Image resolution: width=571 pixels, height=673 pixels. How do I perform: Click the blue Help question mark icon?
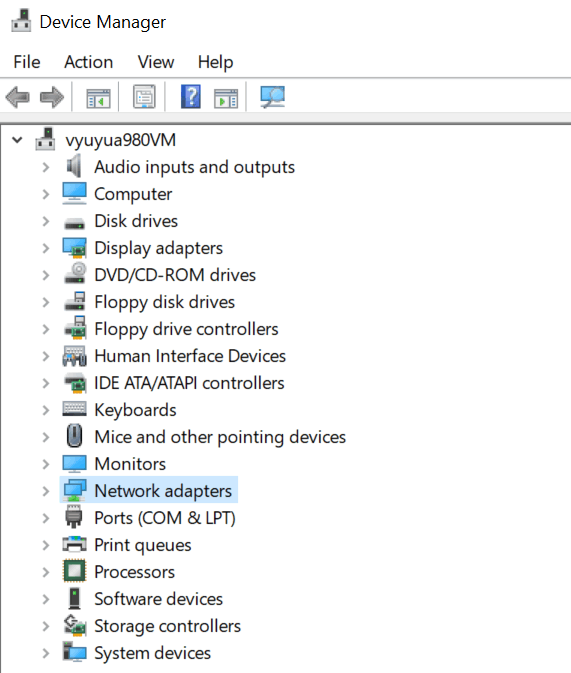click(191, 97)
